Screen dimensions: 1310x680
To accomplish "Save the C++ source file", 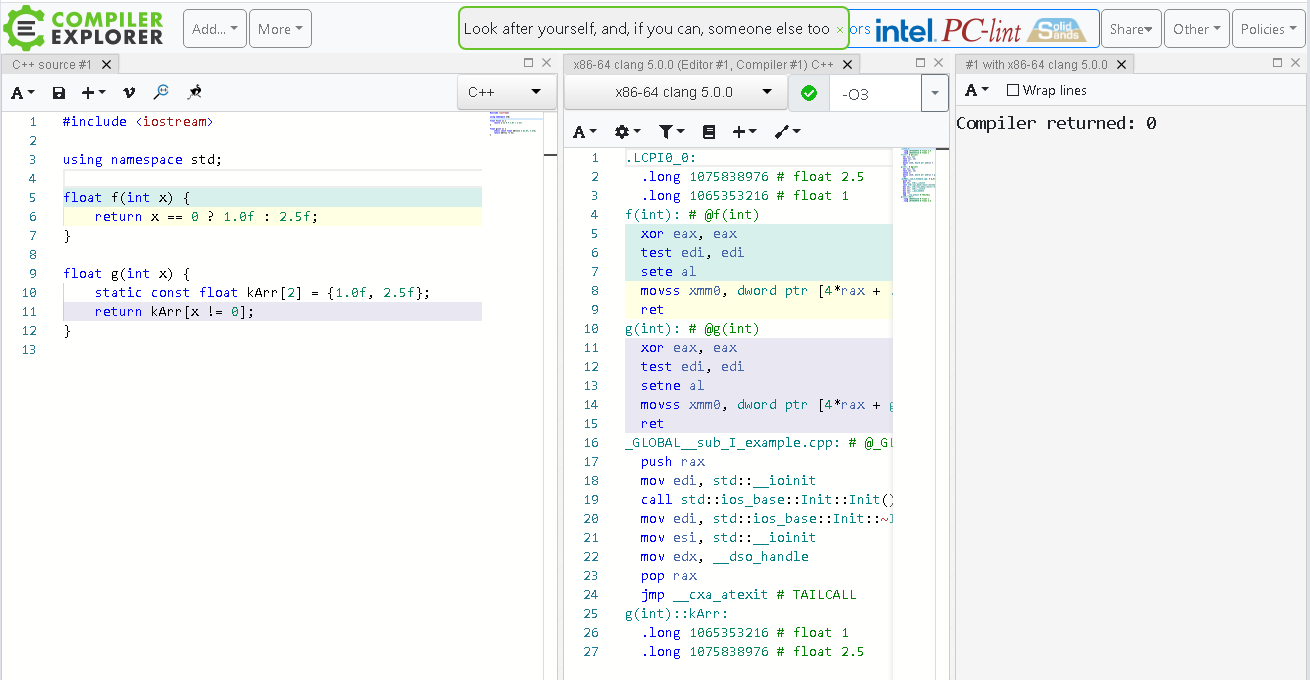I will [59, 92].
